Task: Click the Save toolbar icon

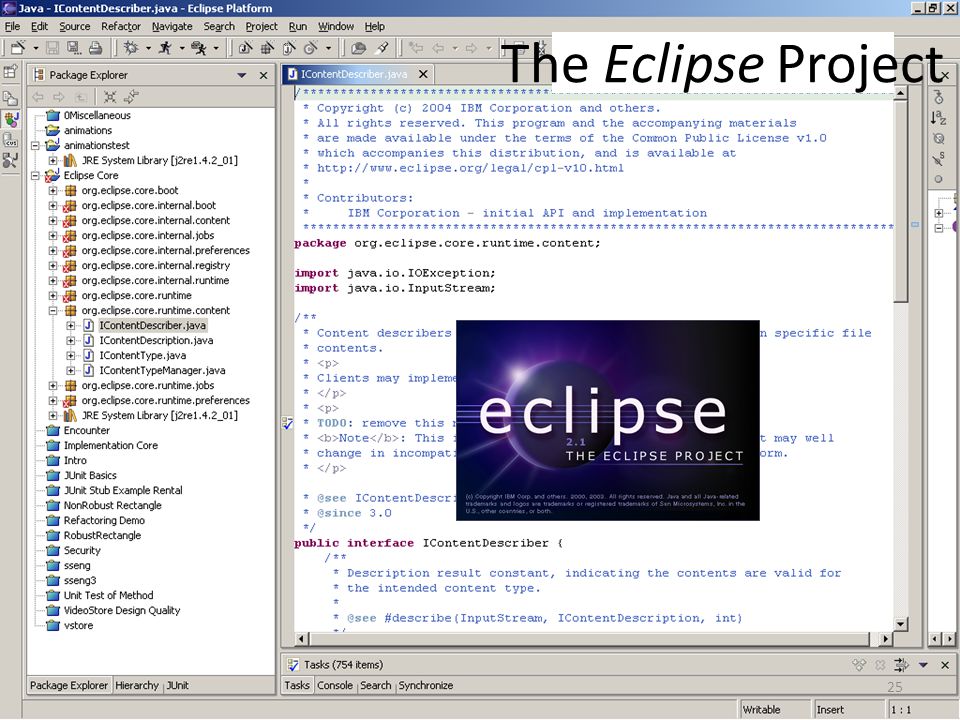Action: tap(53, 48)
